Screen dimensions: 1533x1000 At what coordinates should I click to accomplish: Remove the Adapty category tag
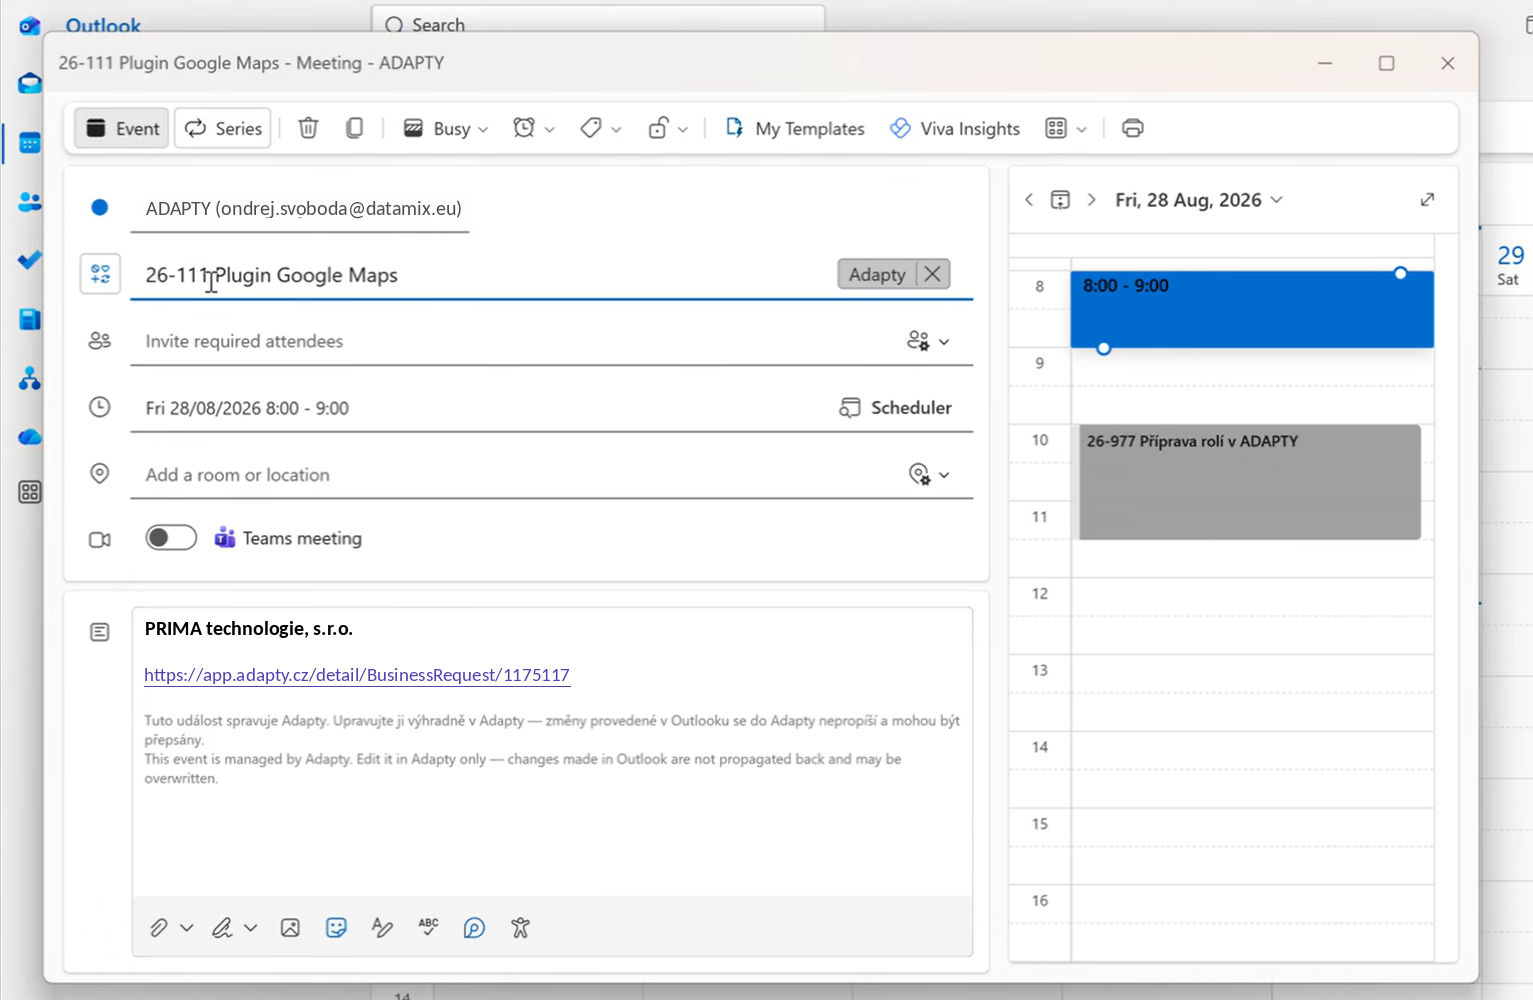pos(932,274)
